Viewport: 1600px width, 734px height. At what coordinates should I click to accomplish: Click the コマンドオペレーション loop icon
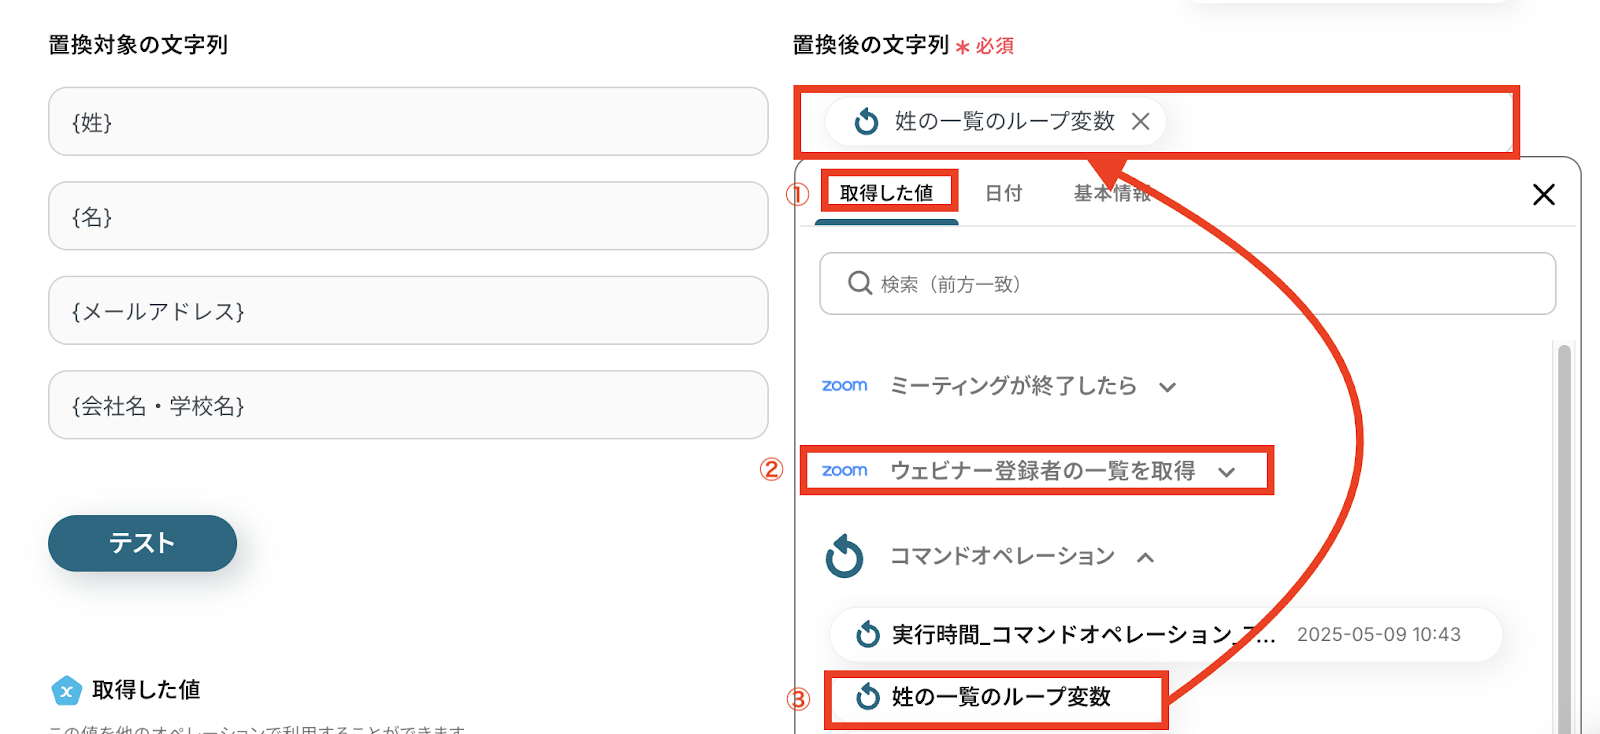tap(844, 556)
